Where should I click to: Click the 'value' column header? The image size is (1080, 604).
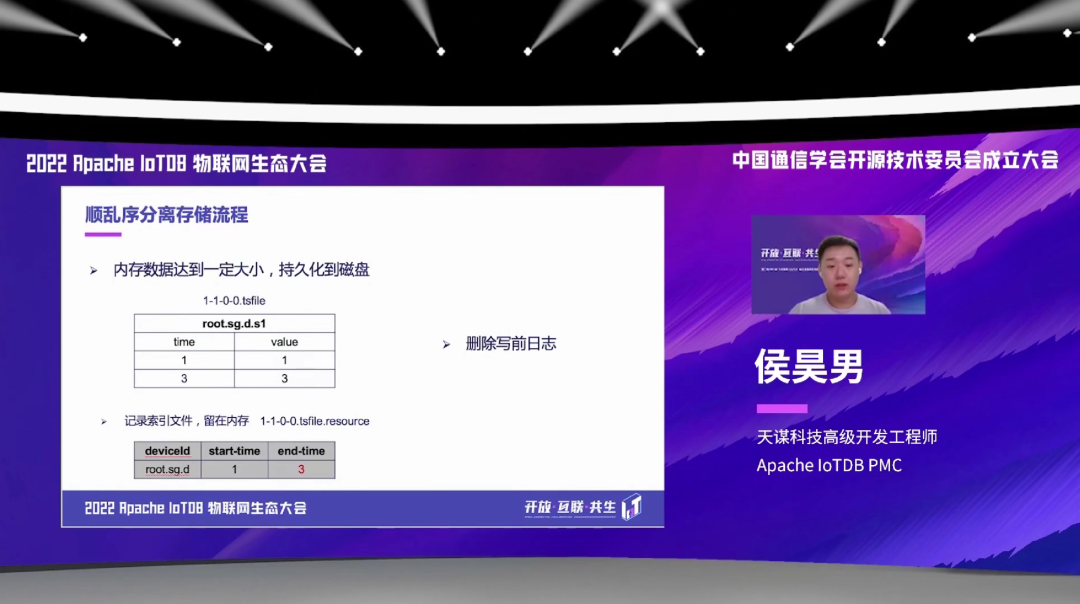click(x=284, y=342)
